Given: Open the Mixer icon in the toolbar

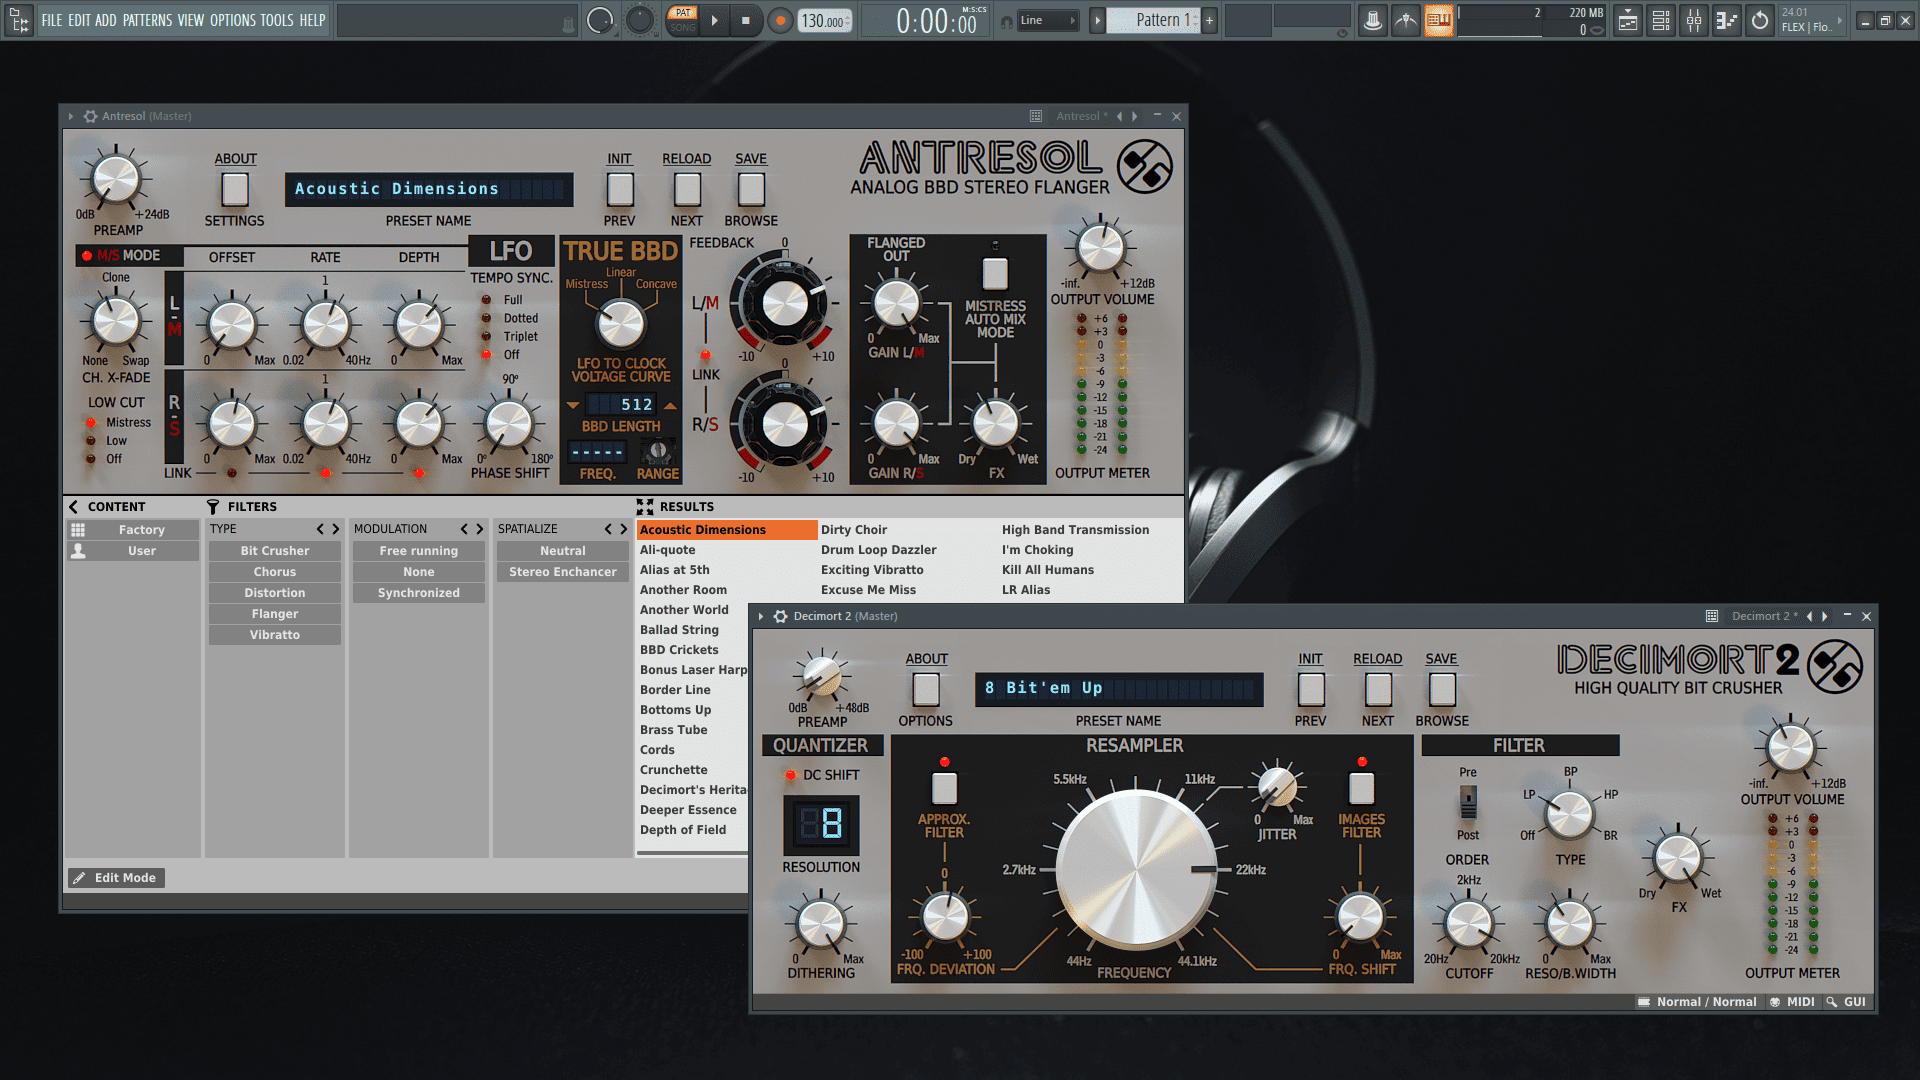Looking at the screenshot, I should [1694, 20].
